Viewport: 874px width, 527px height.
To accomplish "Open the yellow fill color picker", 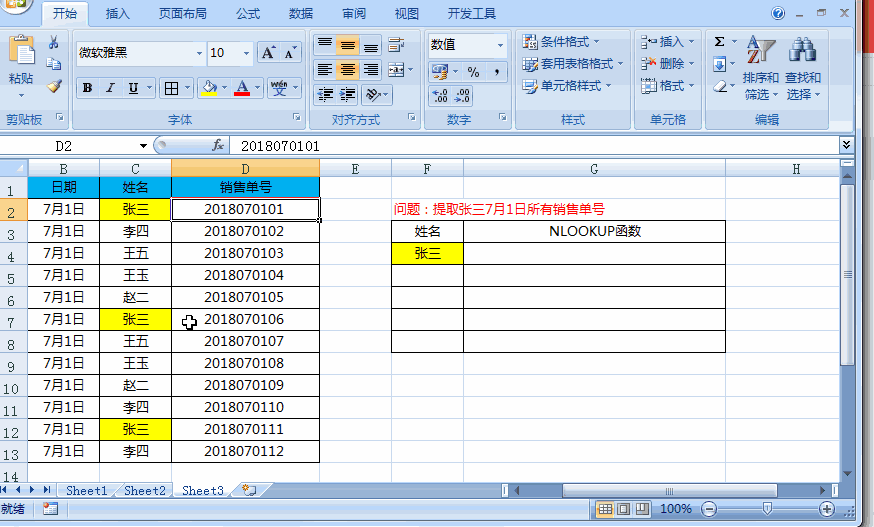I will tap(225, 88).
